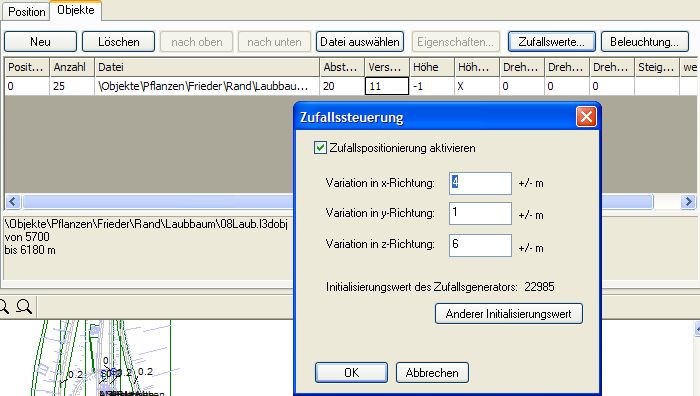Generate Anderer Initialisierungswert
The height and width of the screenshot is (396, 700).
click(508, 314)
